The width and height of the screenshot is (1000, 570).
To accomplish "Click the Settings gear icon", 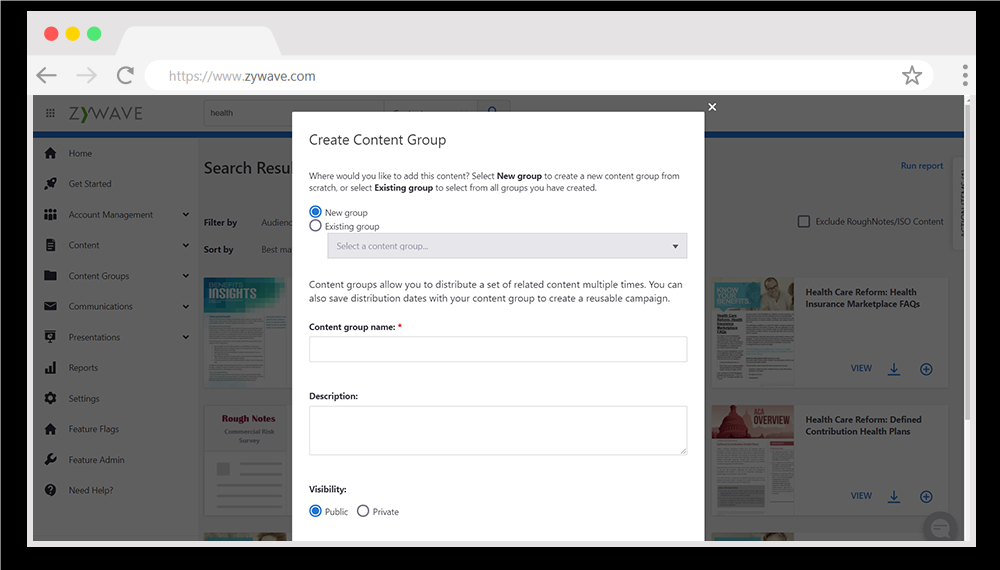I will click(50, 398).
